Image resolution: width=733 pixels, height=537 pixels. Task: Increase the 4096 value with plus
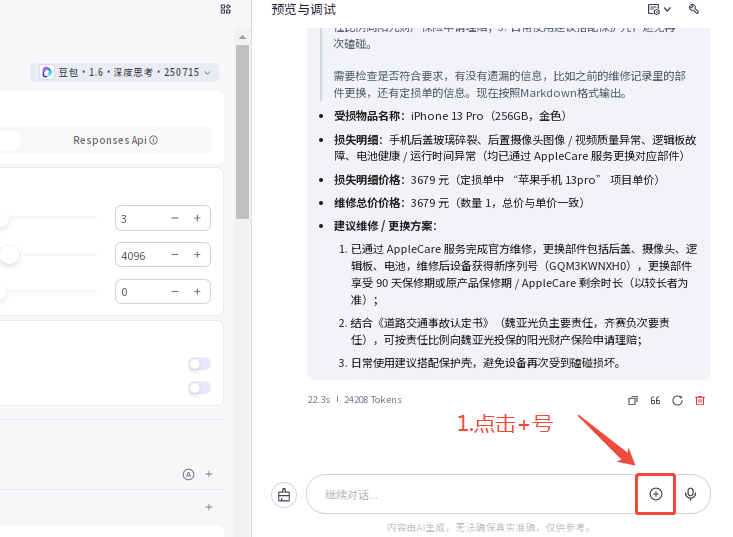click(197, 255)
